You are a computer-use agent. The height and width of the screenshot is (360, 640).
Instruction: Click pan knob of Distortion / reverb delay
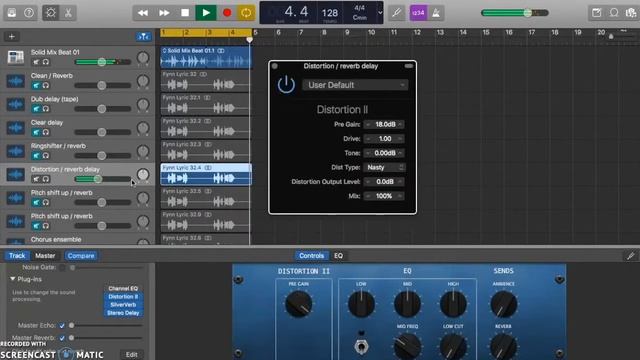(143, 175)
